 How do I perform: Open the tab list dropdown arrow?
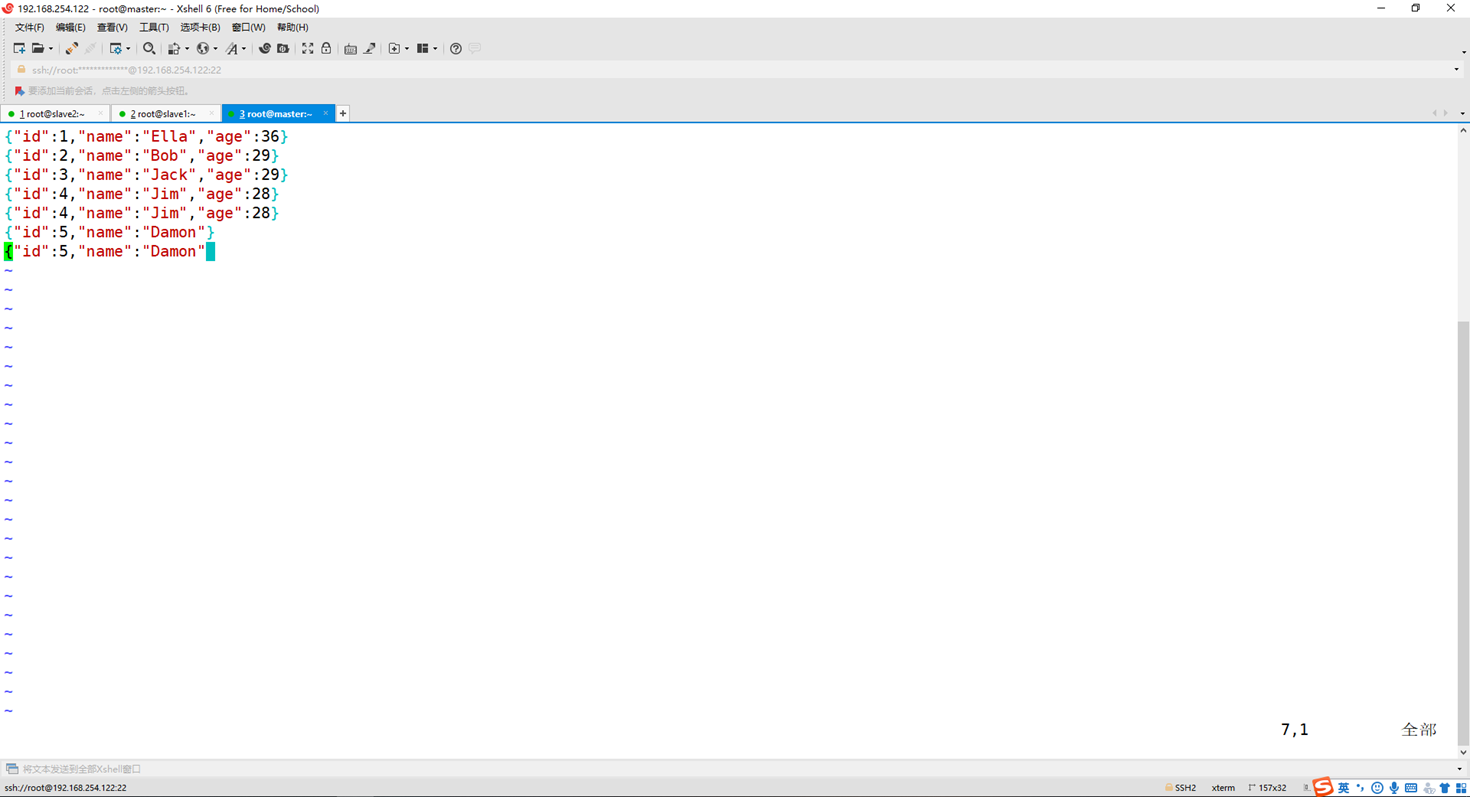coord(1462,114)
